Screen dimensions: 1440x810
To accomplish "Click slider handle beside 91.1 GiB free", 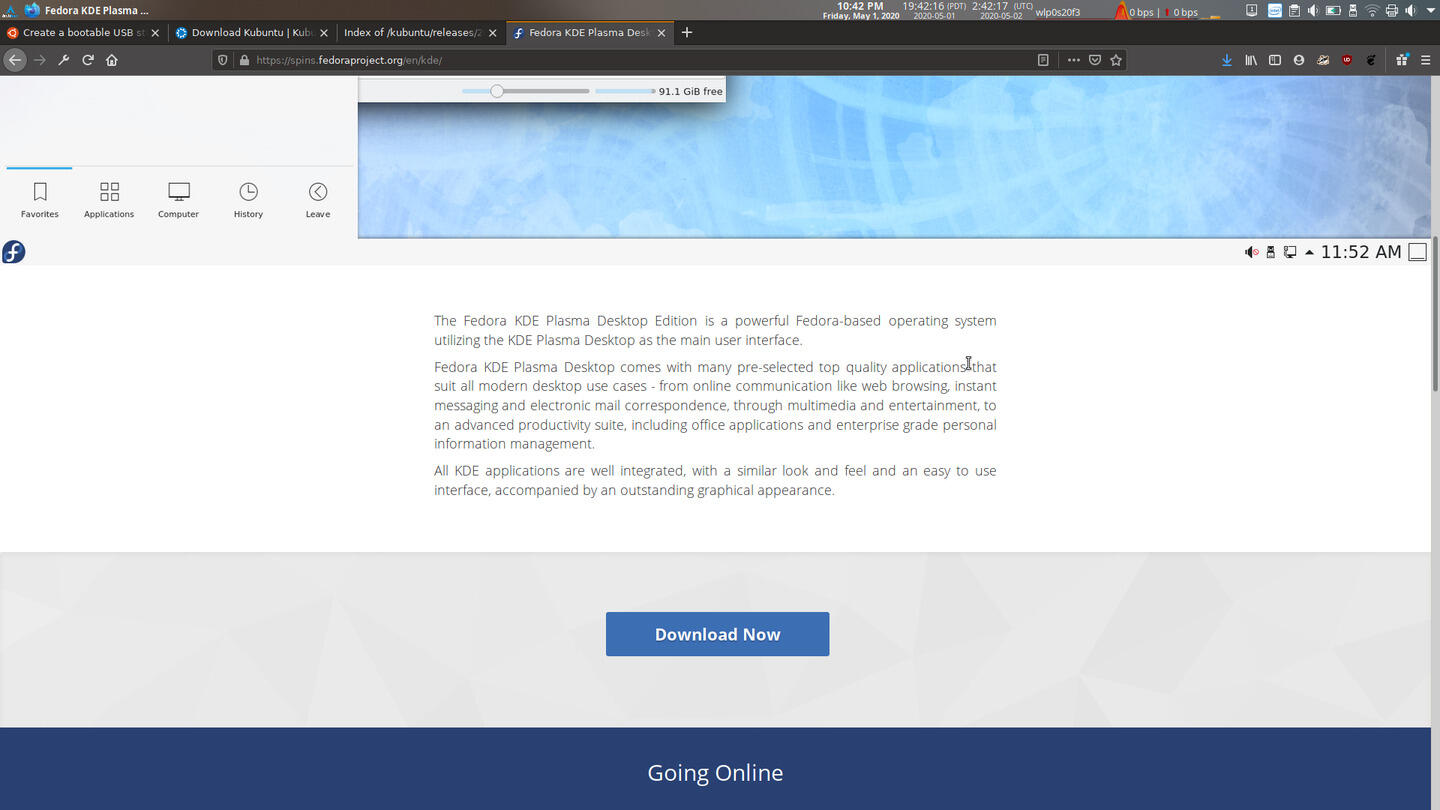I will [x=496, y=91].
